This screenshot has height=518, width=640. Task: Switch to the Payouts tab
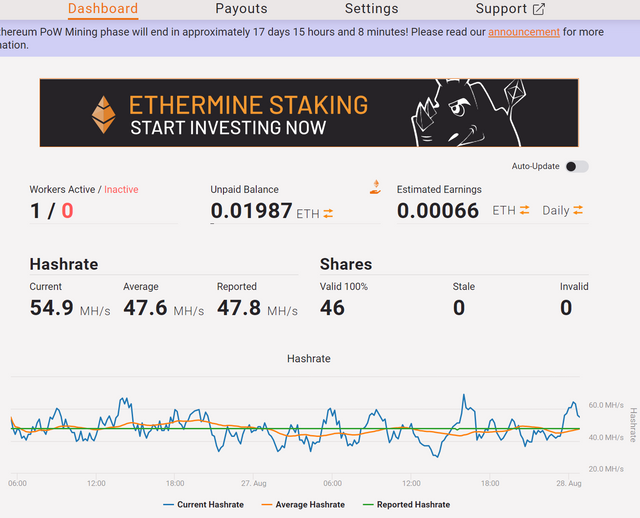point(241,9)
